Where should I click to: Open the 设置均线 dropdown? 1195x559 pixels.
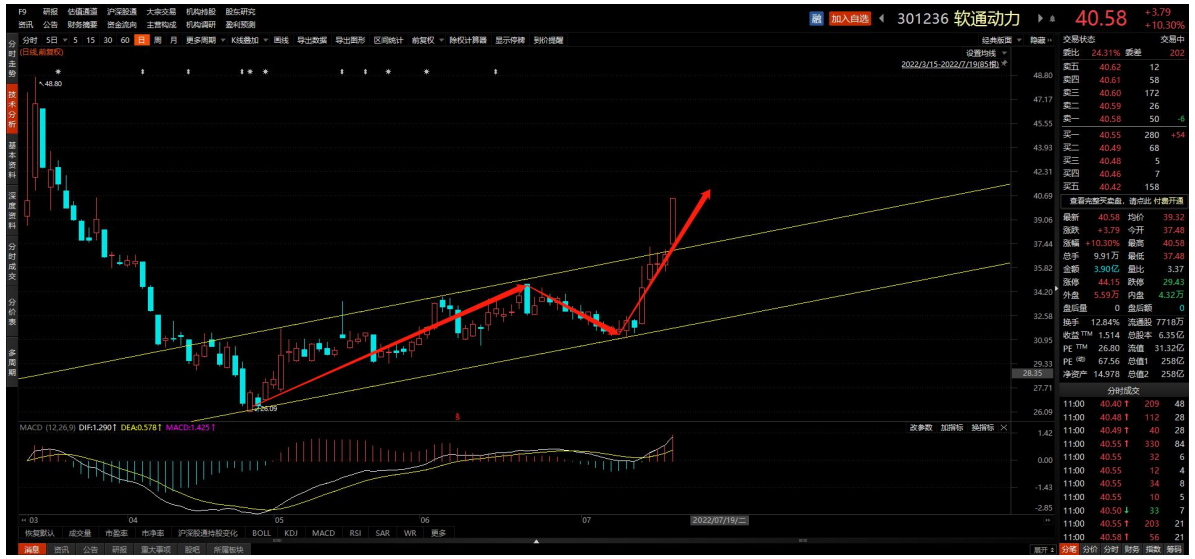[1004, 53]
